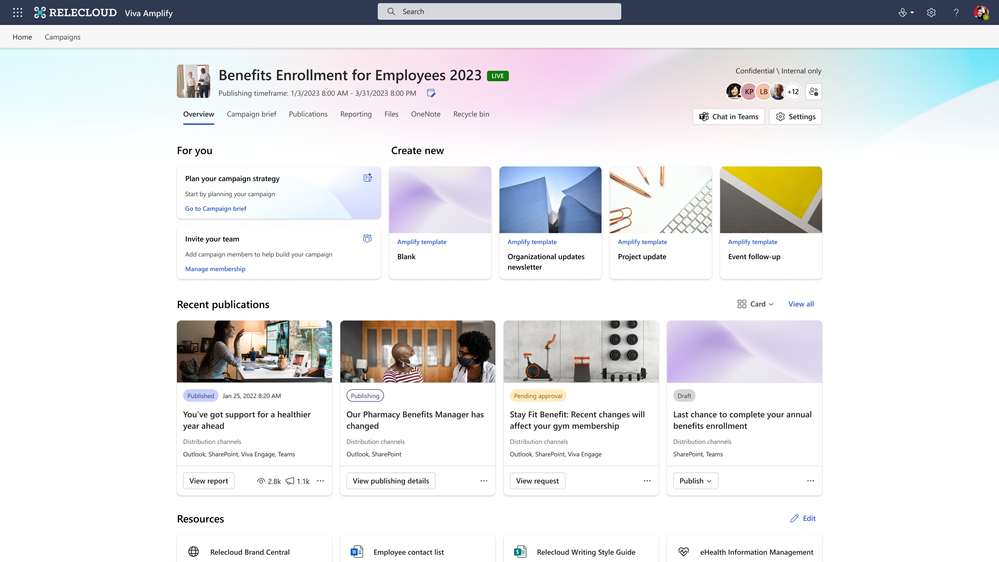Click Chat in Teams button

point(728,117)
